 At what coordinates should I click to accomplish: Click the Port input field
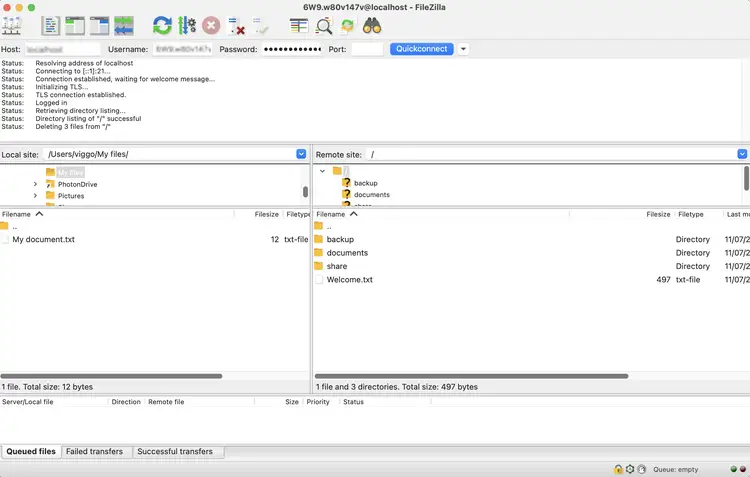click(367, 49)
